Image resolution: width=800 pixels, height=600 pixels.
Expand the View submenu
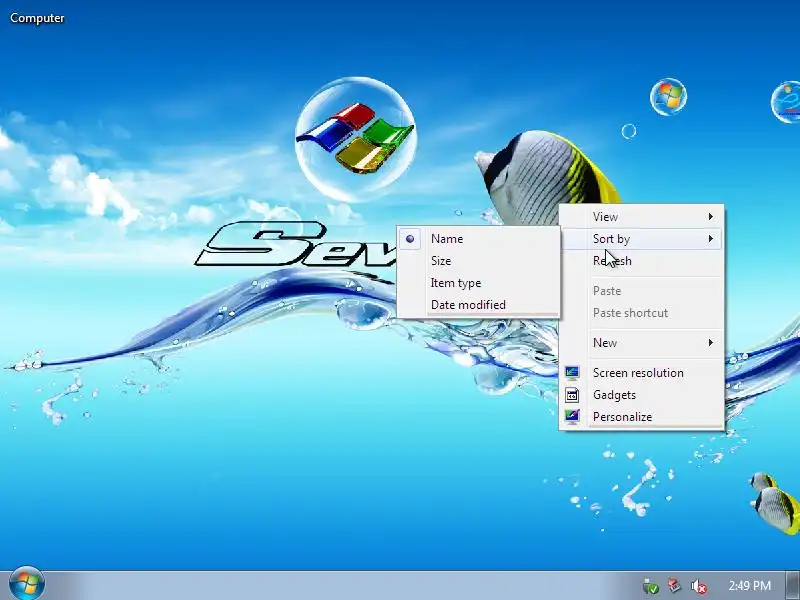(641, 217)
